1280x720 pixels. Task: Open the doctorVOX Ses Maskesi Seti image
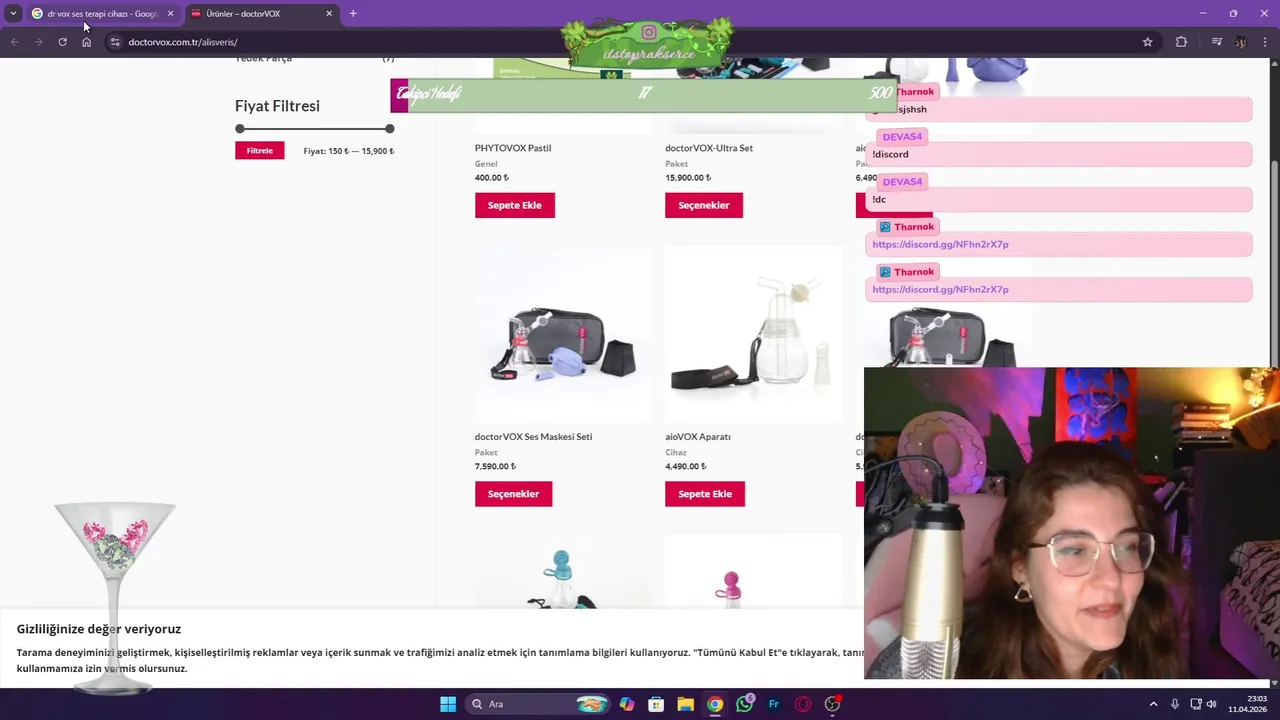[563, 335]
